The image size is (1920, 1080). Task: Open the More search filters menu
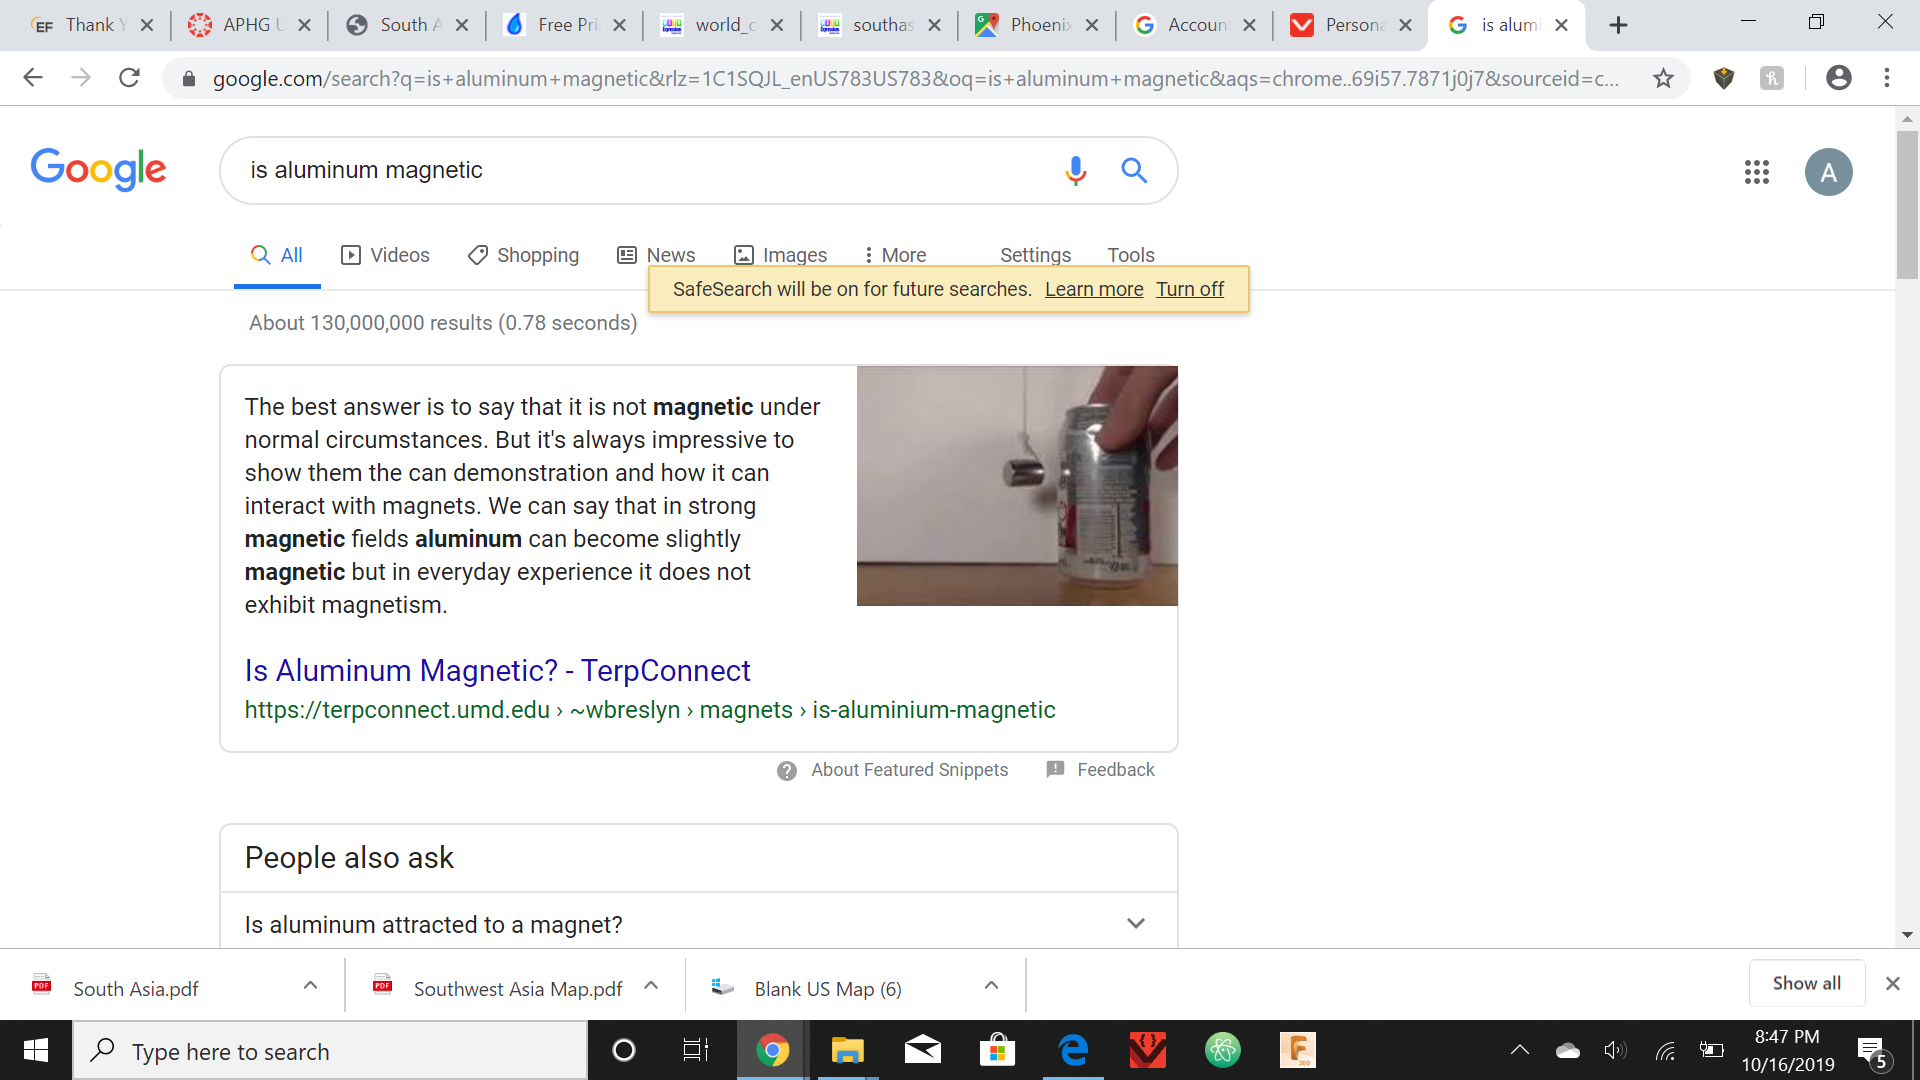click(895, 255)
